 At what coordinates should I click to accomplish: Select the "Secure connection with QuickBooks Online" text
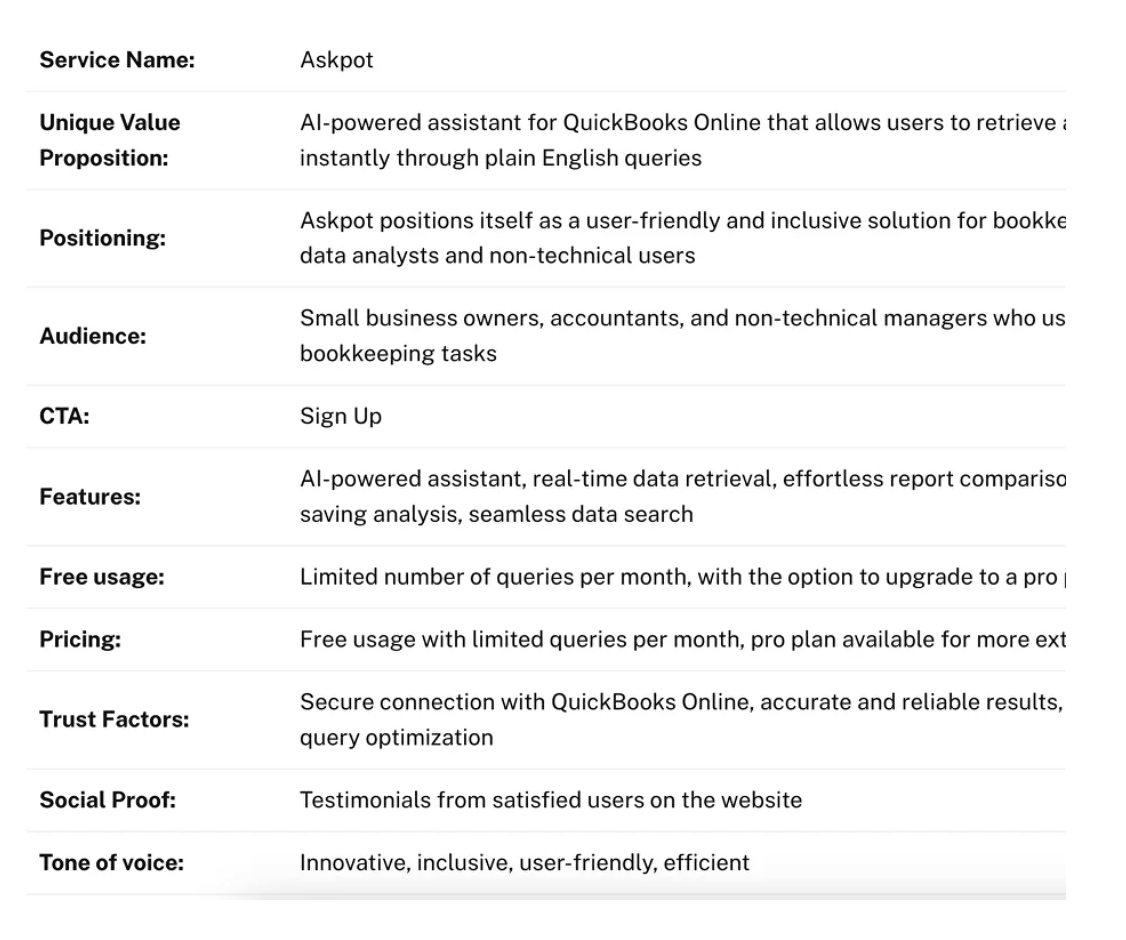(676, 702)
